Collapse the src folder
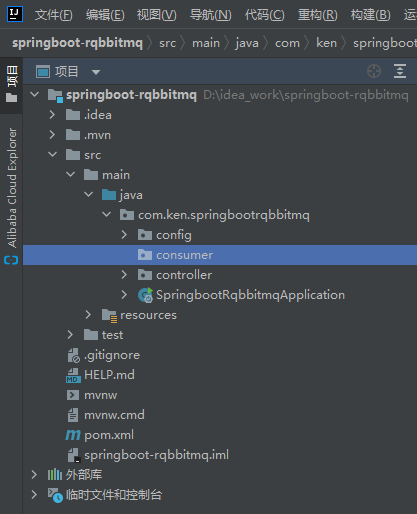Viewport: 417px width, 514px height. 52,154
